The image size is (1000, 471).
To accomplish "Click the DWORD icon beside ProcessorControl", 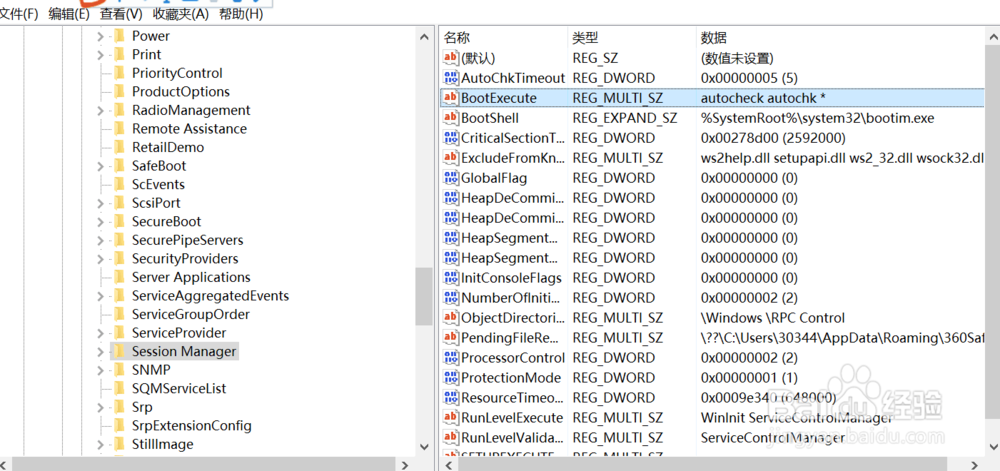I will click(x=451, y=358).
